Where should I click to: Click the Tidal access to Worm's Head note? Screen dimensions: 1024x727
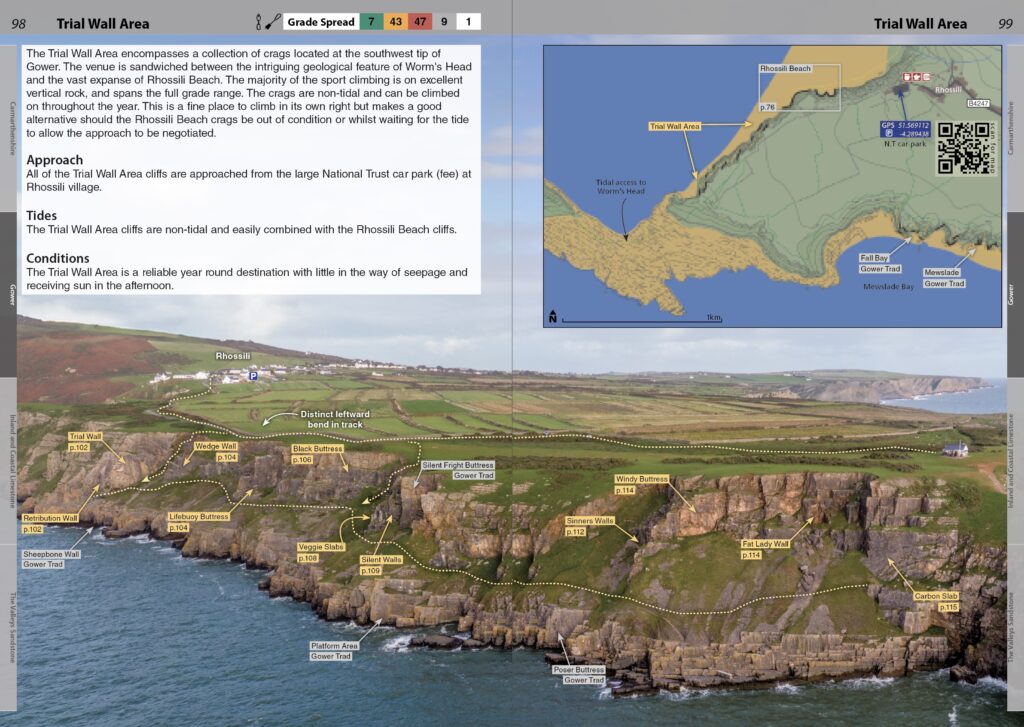click(620, 187)
